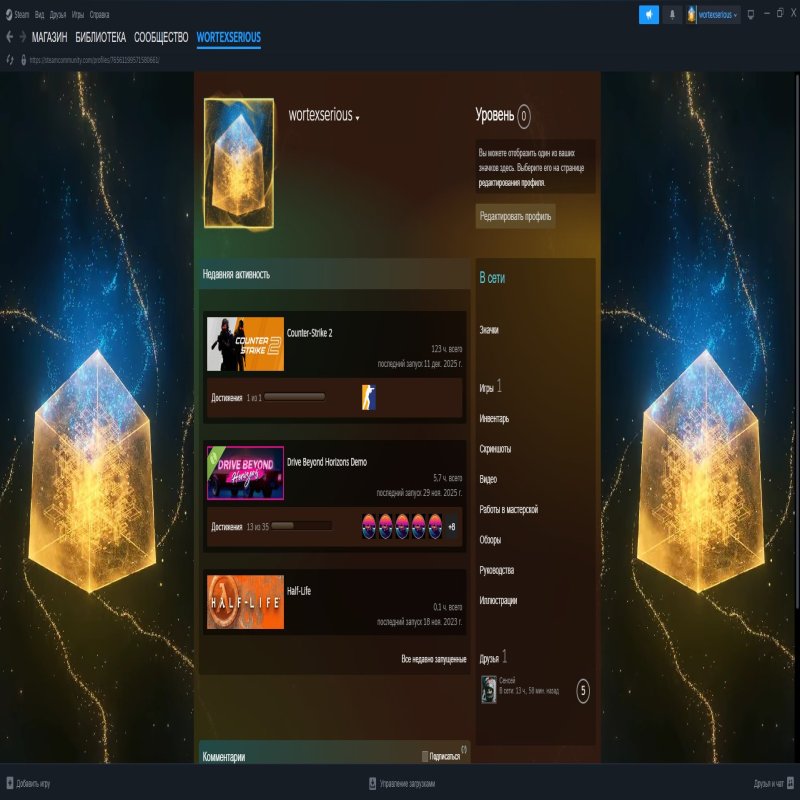The width and height of the screenshot is (800, 800).
Task: Open downloads manager icon in bottom bar
Action: tap(372, 783)
